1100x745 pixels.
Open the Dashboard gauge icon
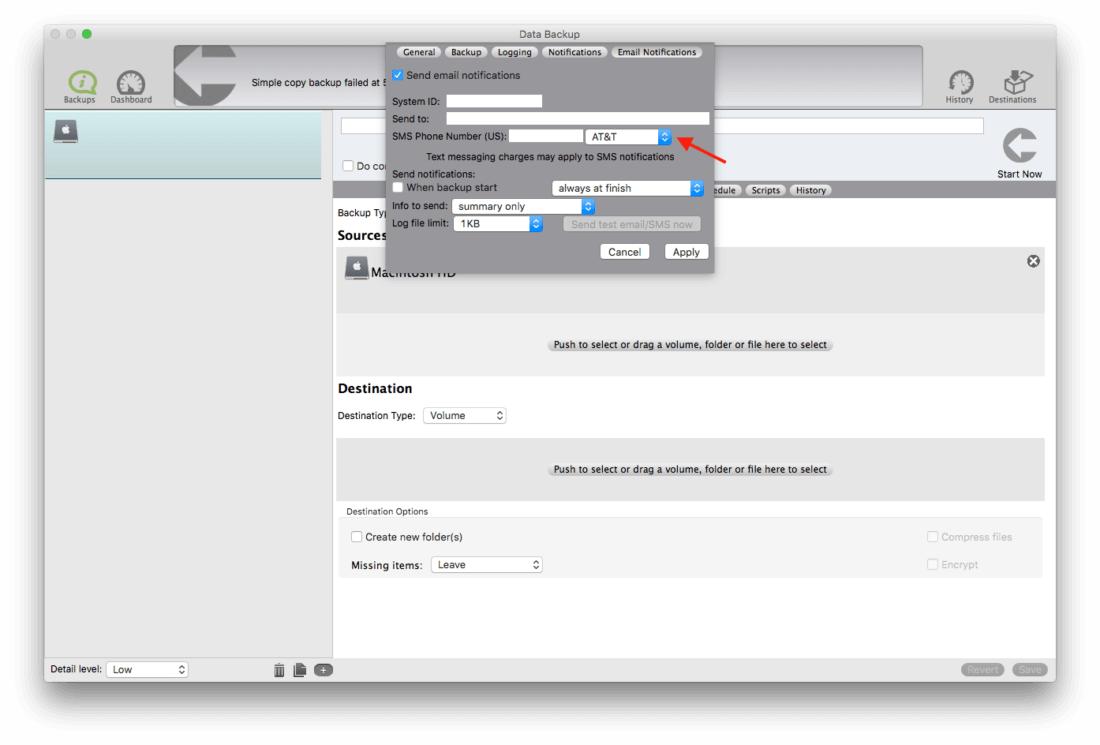[128, 79]
